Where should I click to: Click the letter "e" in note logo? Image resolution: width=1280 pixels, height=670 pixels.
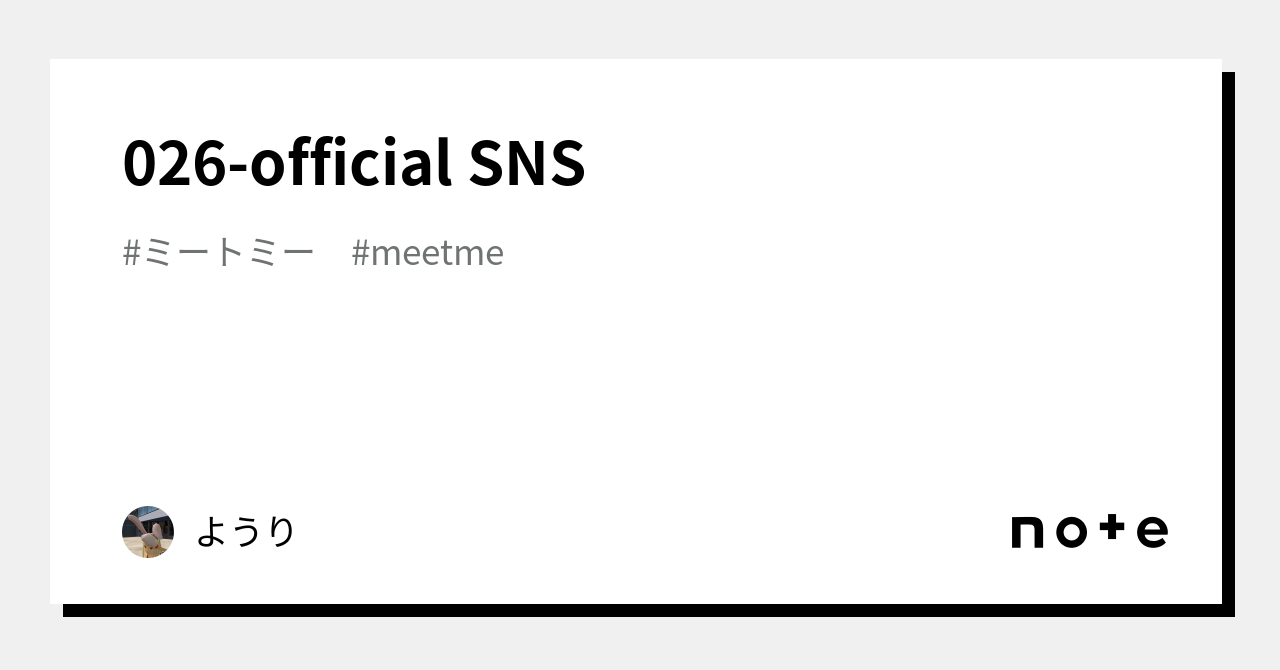coord(1152,532)
